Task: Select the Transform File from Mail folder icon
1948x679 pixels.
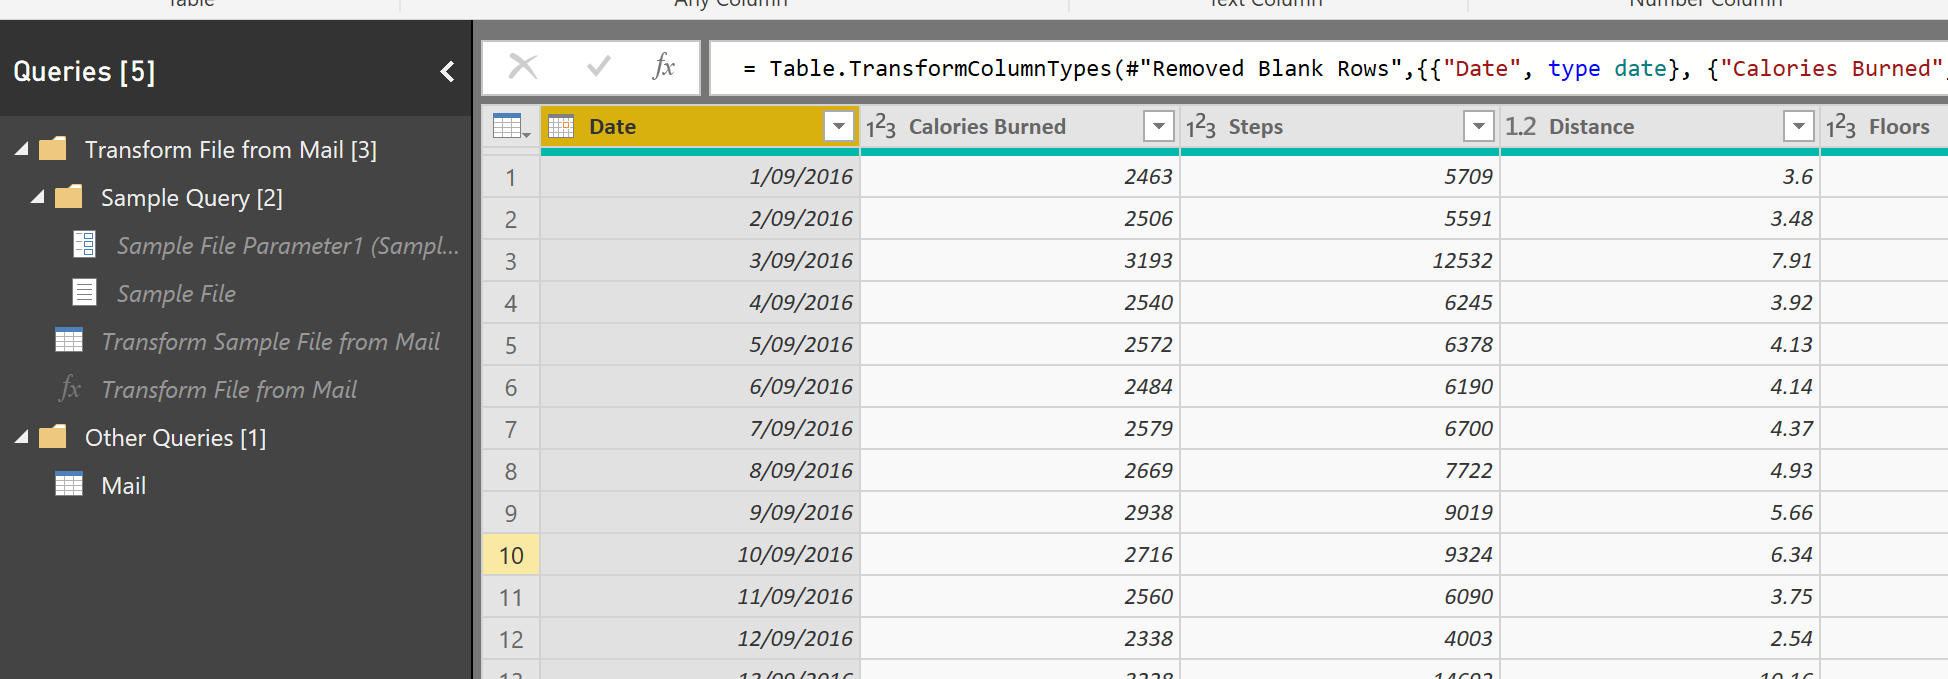Action: click(52, 149)
